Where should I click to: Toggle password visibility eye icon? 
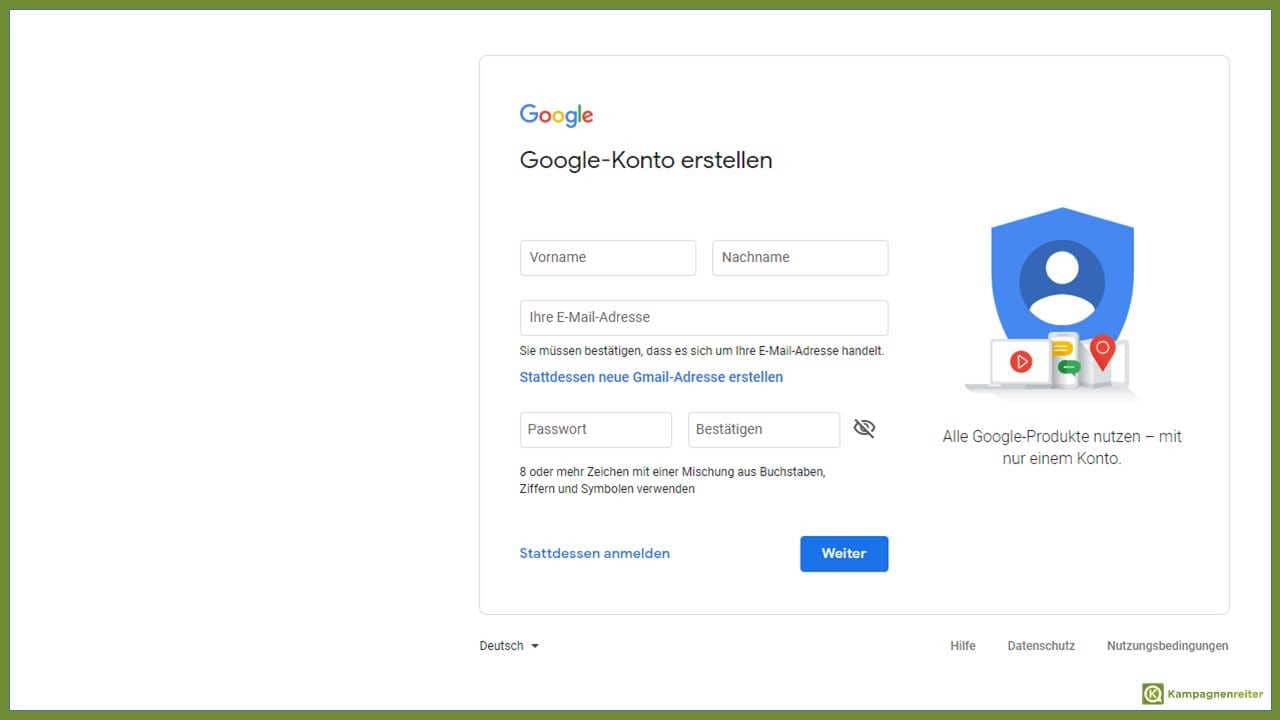click(x=864, y=429)
